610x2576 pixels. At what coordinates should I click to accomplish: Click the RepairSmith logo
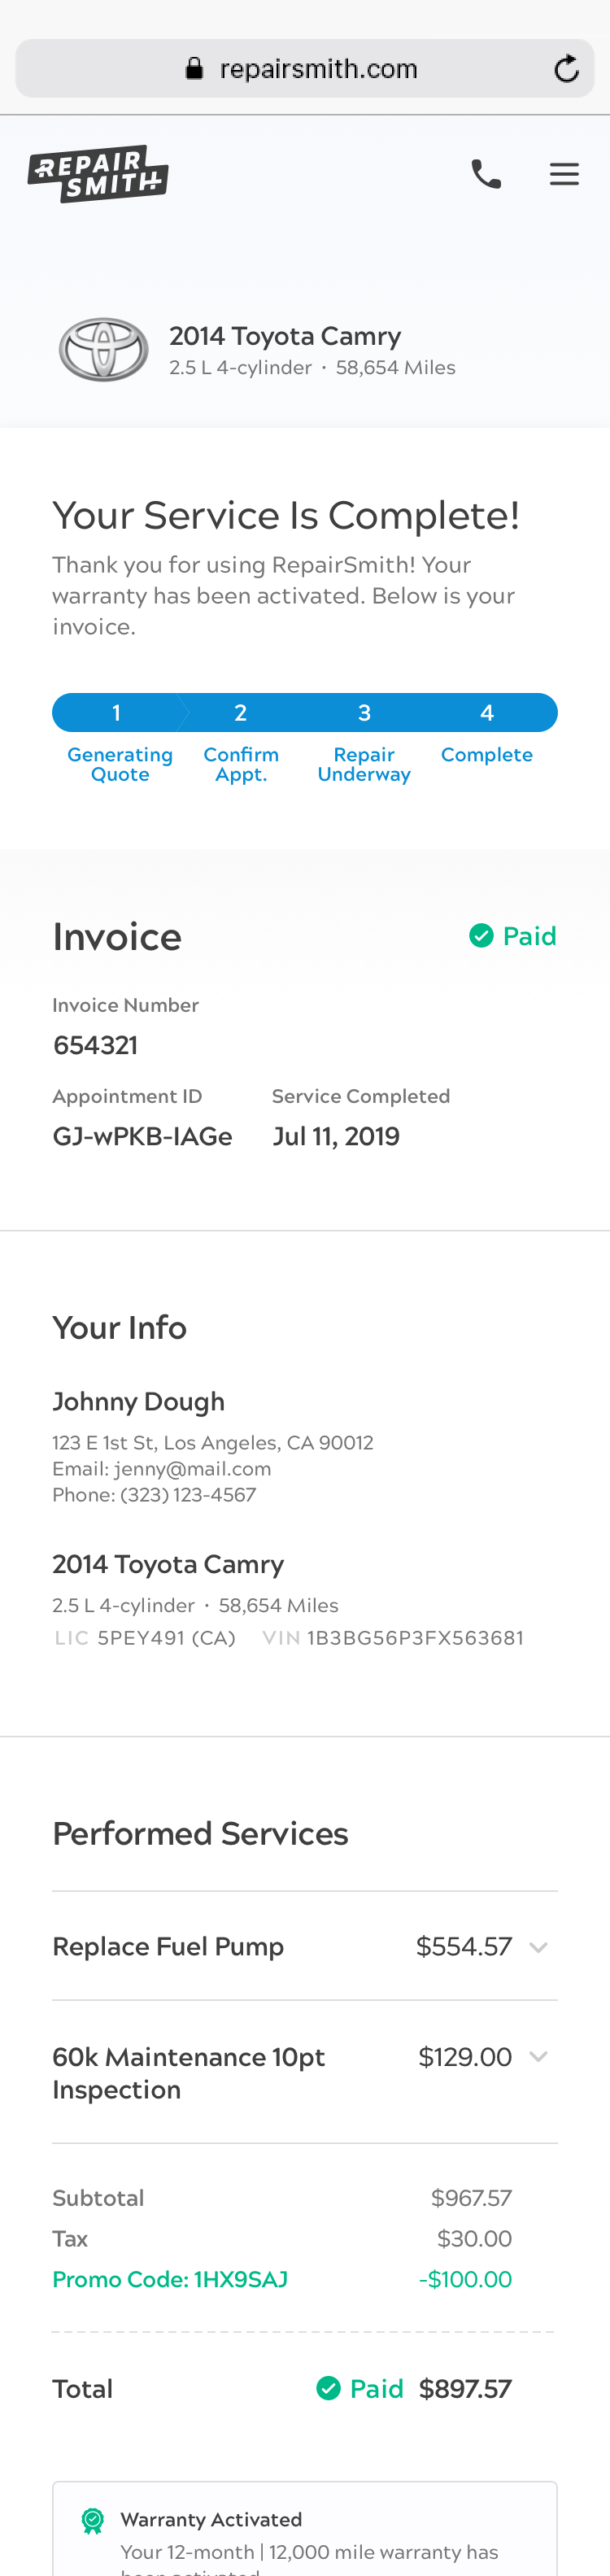[x=98, y=174]
